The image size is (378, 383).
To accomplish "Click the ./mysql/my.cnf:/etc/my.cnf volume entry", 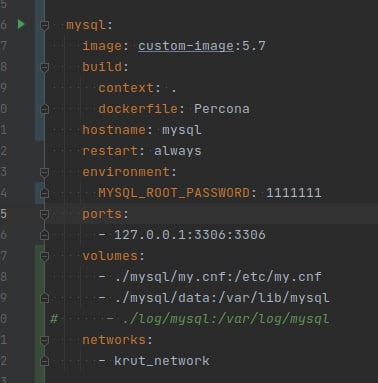I will pyautogui.click(x=218, y=277).
